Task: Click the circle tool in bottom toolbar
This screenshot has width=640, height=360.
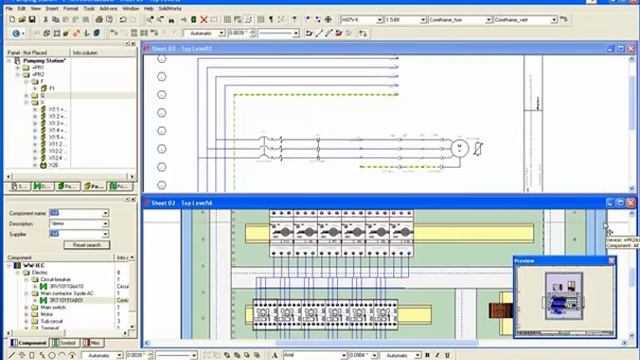Action: 52,356
